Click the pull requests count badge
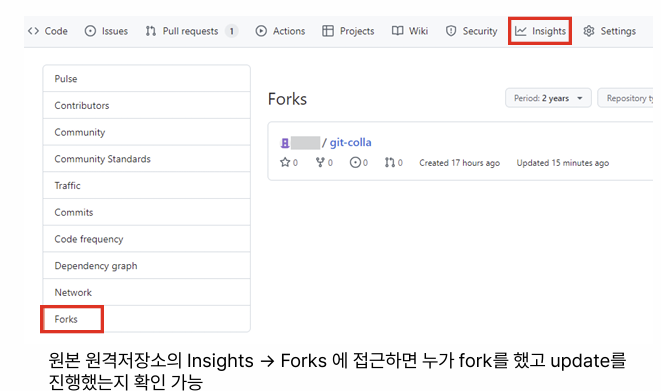This screenshot has width=661, height=391. coord(231,31)
